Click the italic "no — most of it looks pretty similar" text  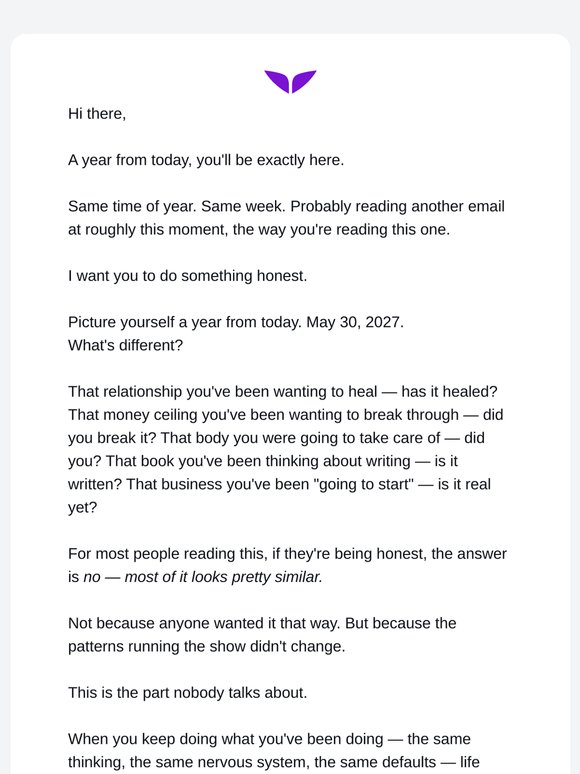coord(202,577)
